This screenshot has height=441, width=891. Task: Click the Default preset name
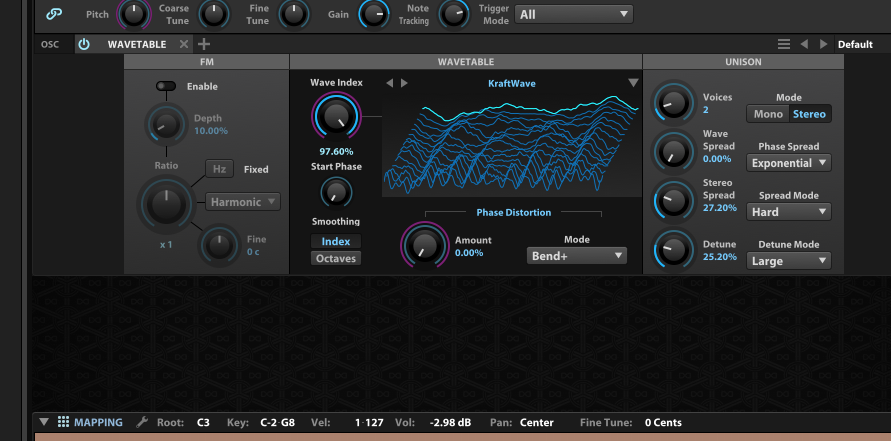pyautogui.click(x=855, y=44)
